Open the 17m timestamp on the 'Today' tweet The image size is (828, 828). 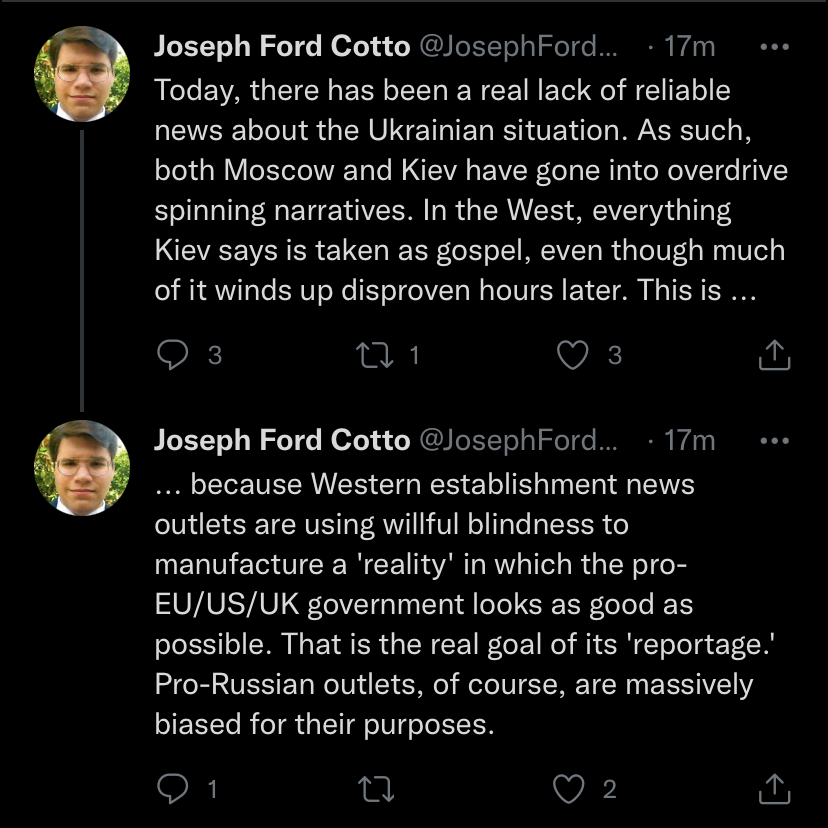click(689, 46)
